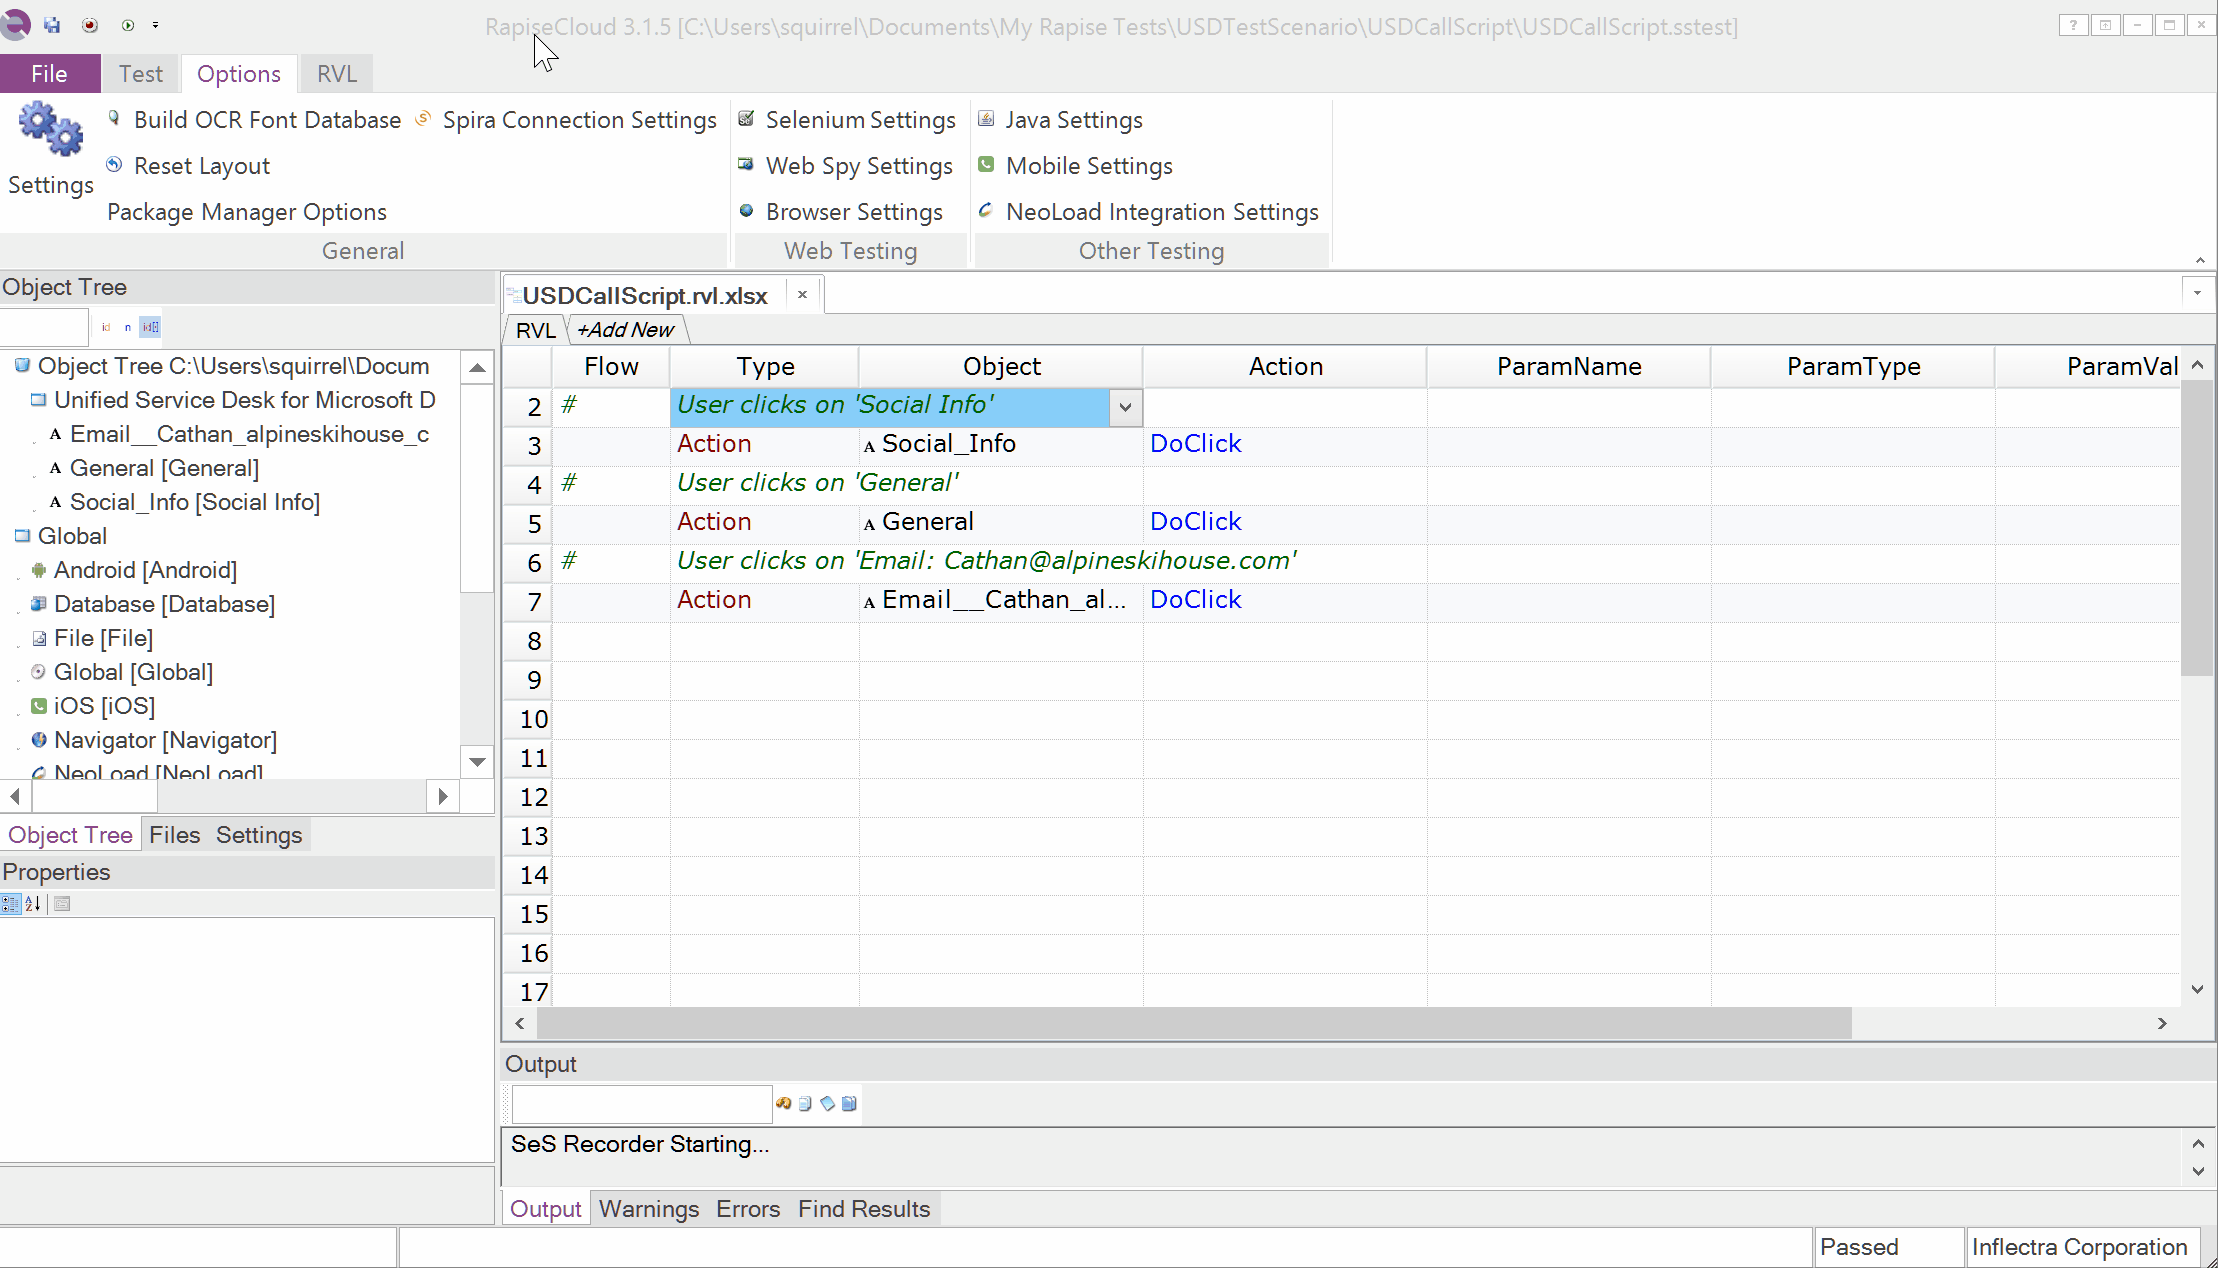Open Spira Connection Settings
This screenshot has width=2218, height=1268.
click(579, 120)
